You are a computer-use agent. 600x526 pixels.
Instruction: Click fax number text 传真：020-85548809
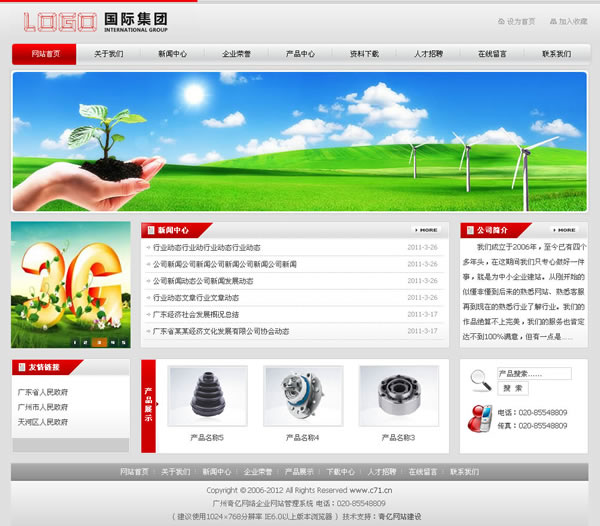532,426
